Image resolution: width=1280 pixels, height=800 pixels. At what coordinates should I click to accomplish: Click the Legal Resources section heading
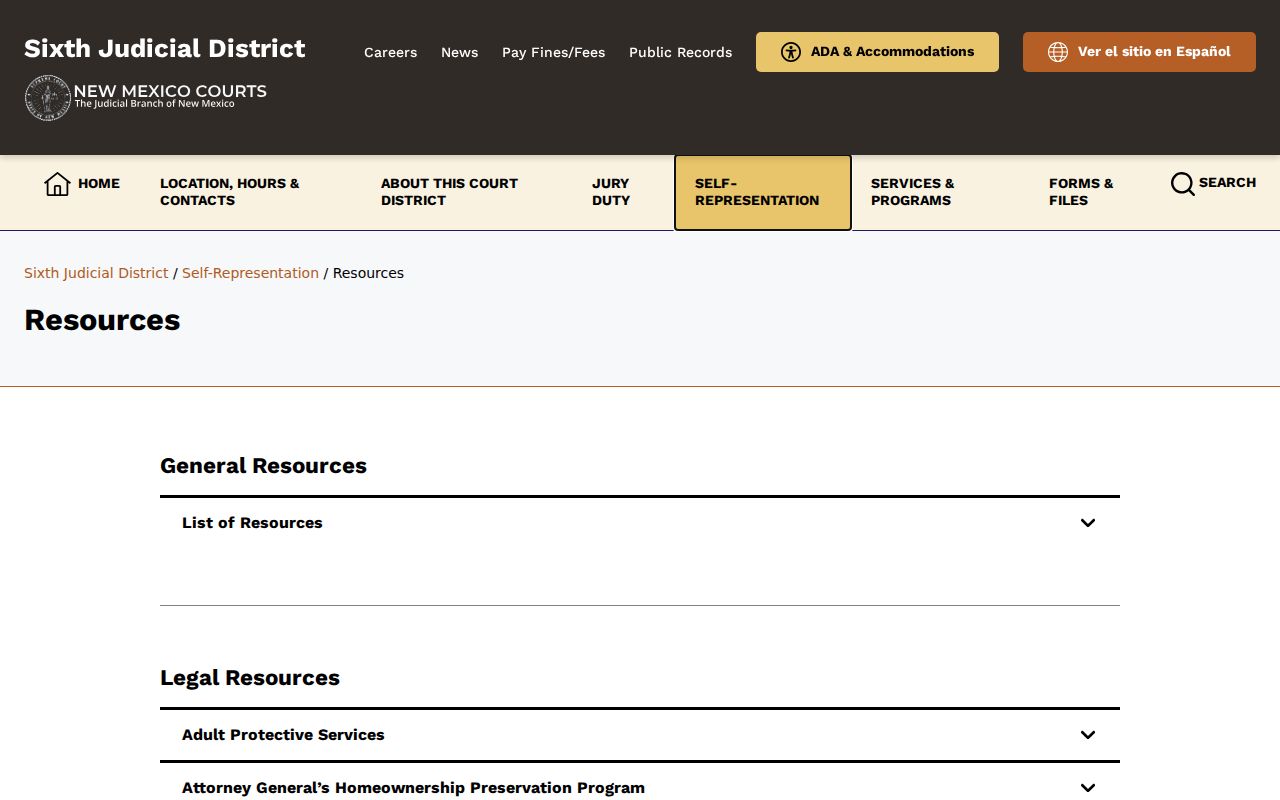coord(250,678)
